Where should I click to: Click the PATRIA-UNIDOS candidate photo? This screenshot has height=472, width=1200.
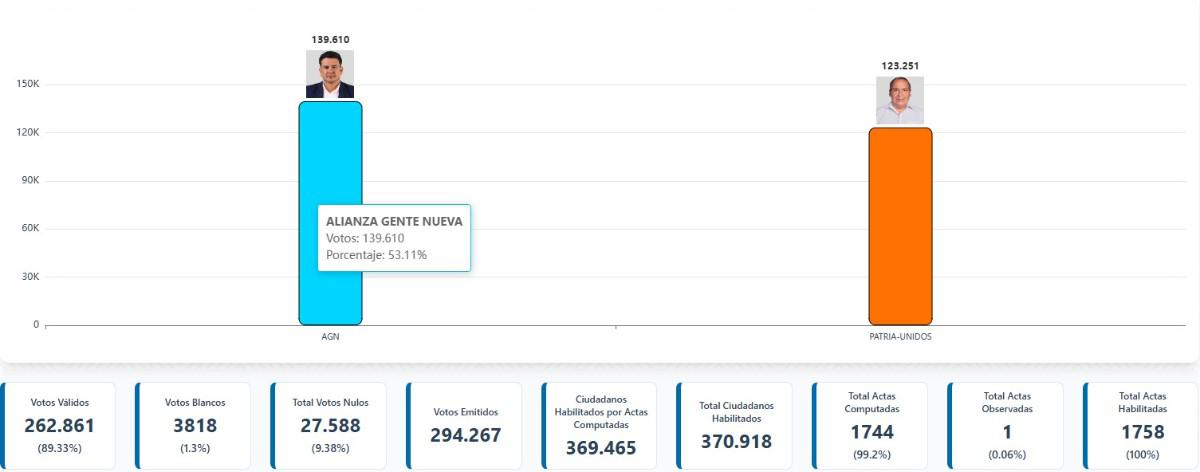(x=899, y=100)
